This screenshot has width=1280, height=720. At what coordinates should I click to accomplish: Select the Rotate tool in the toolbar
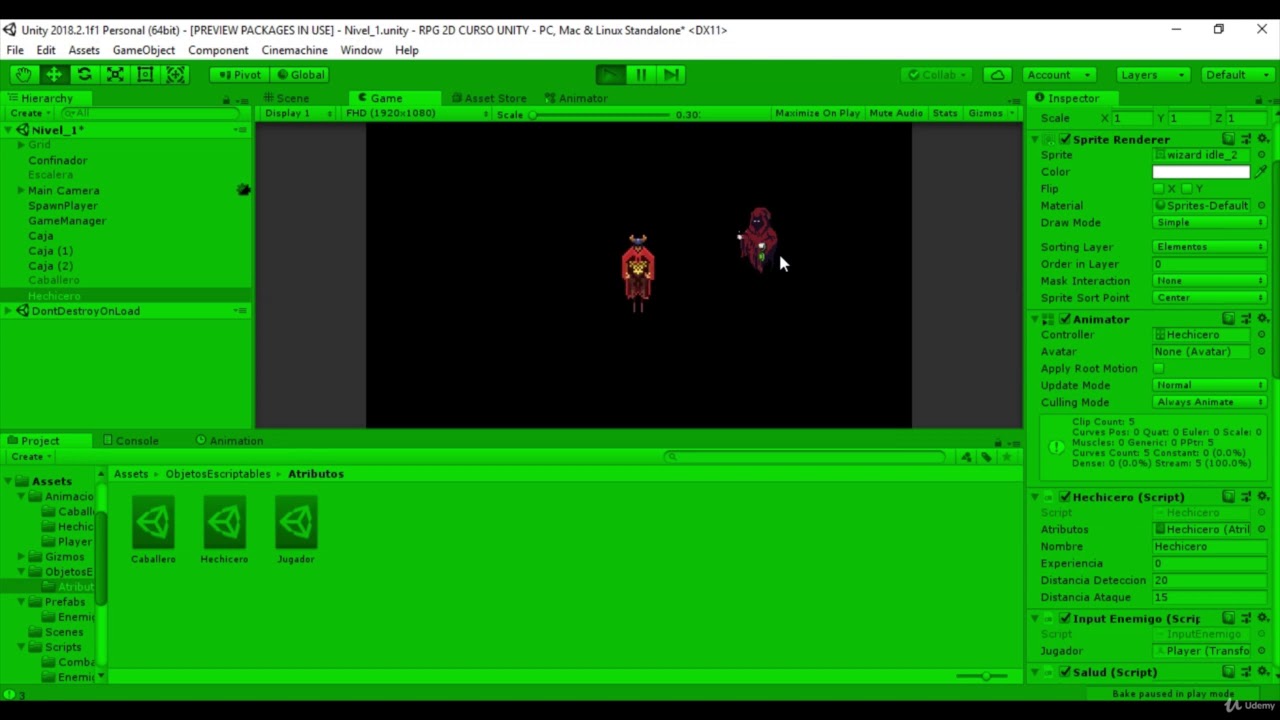click(84, 74)
